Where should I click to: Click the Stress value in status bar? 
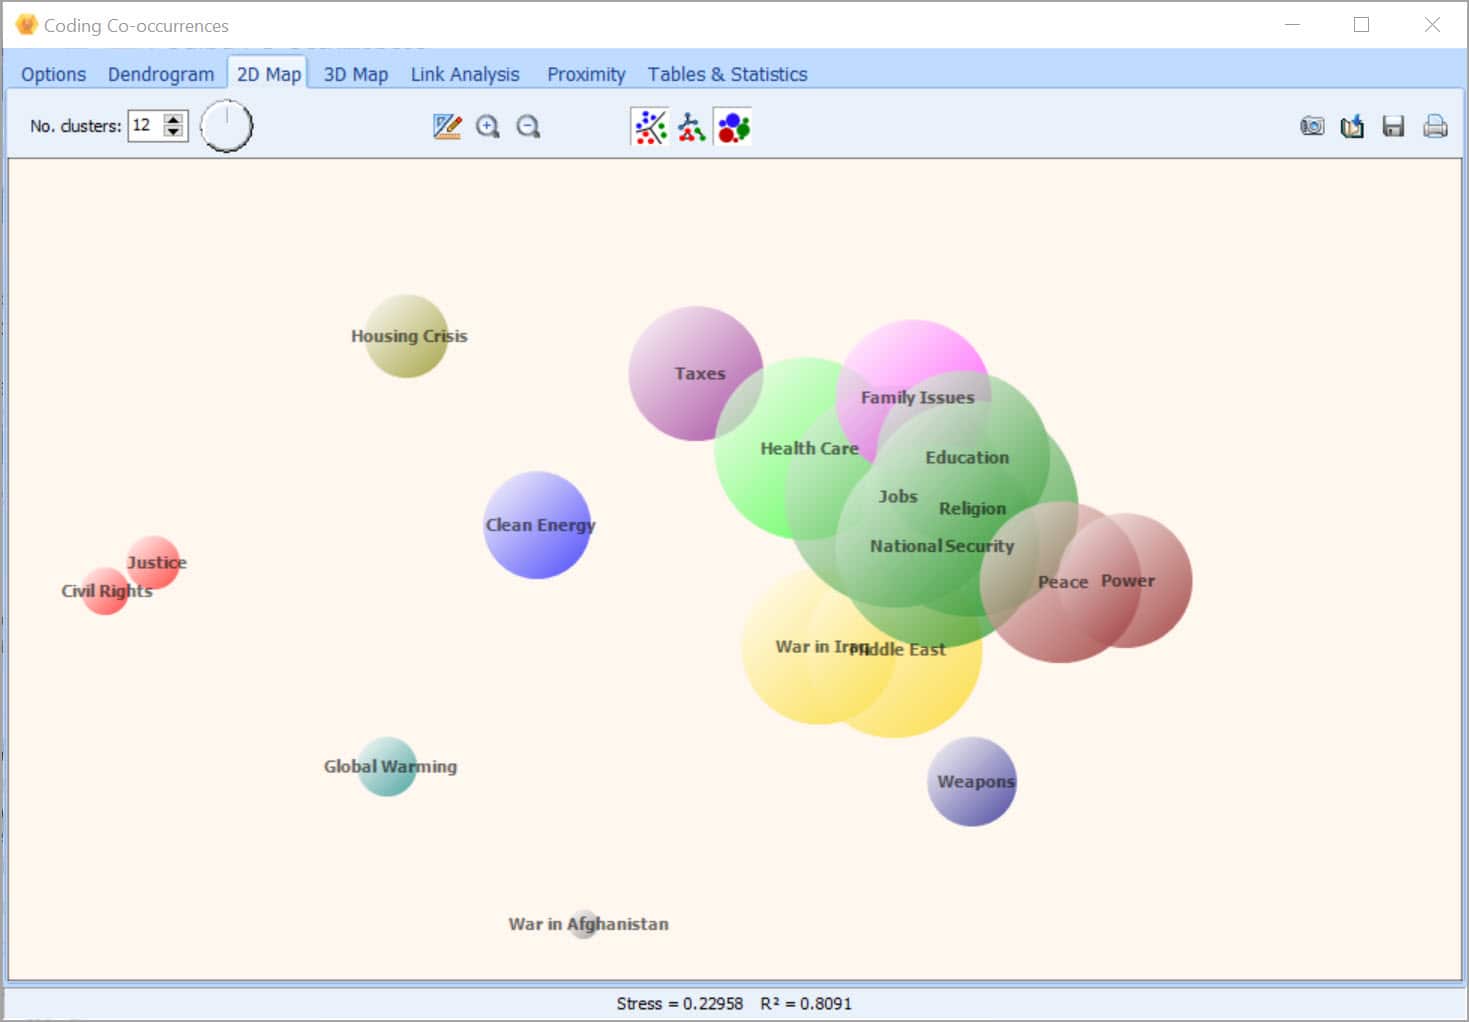pos(679,1003)
